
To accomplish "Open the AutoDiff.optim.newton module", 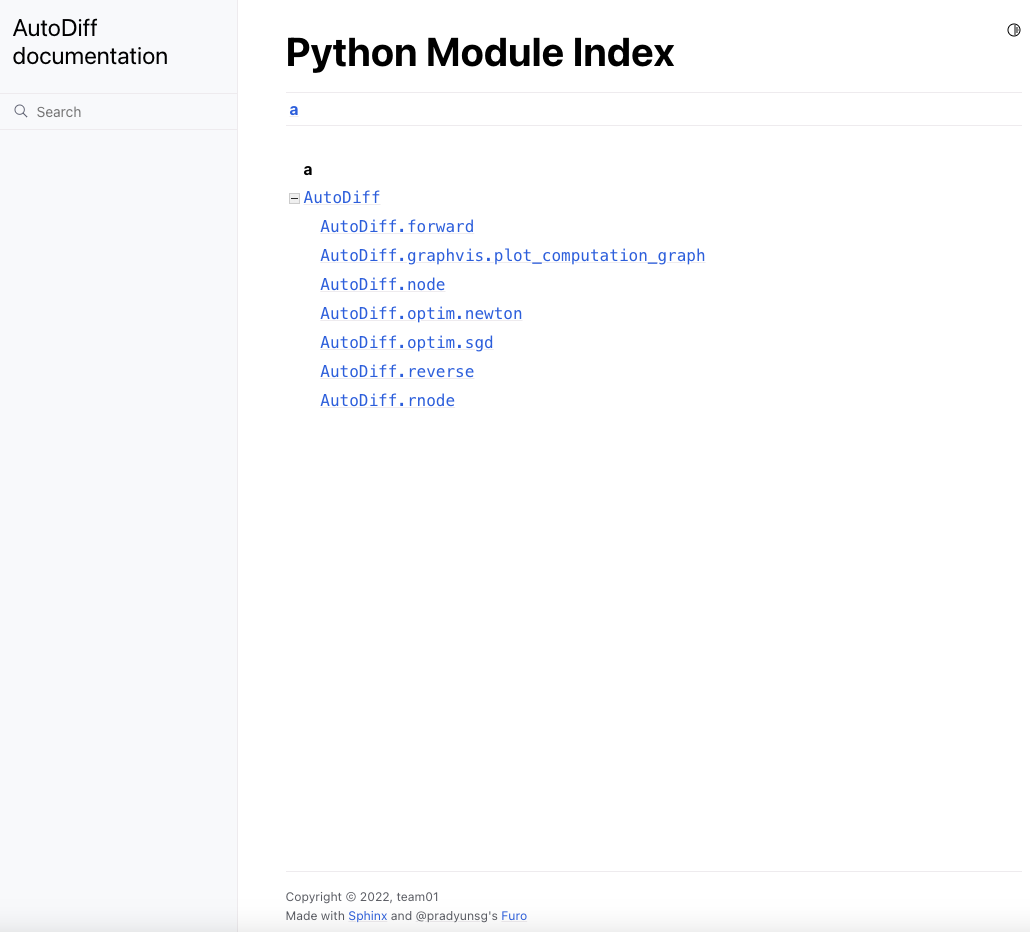I will tap(421, 314).
